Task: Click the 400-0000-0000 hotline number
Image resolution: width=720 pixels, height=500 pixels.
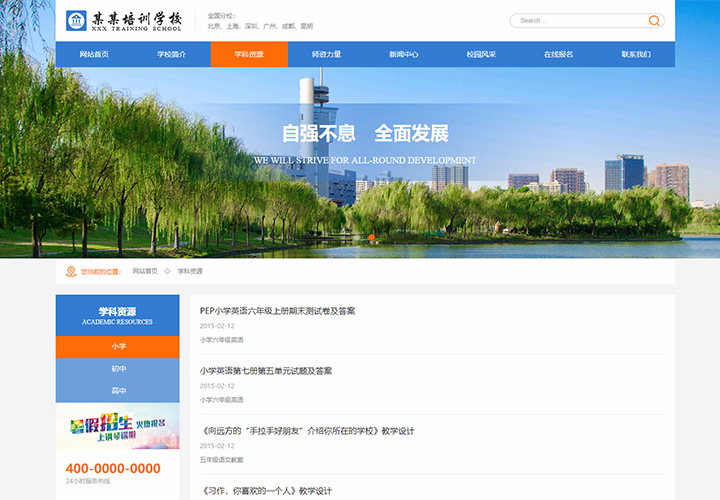Action: tap(113, 468)
